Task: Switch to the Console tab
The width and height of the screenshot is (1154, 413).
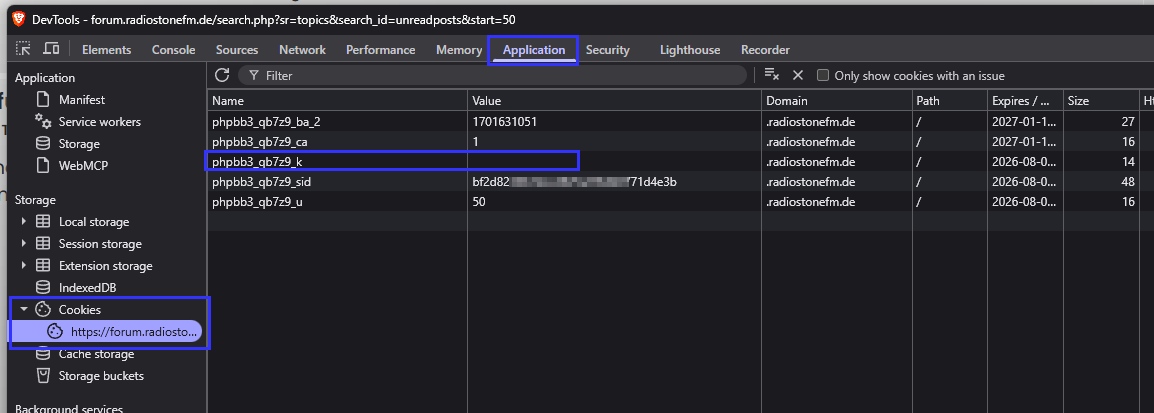Action: (x=174, y=49)
